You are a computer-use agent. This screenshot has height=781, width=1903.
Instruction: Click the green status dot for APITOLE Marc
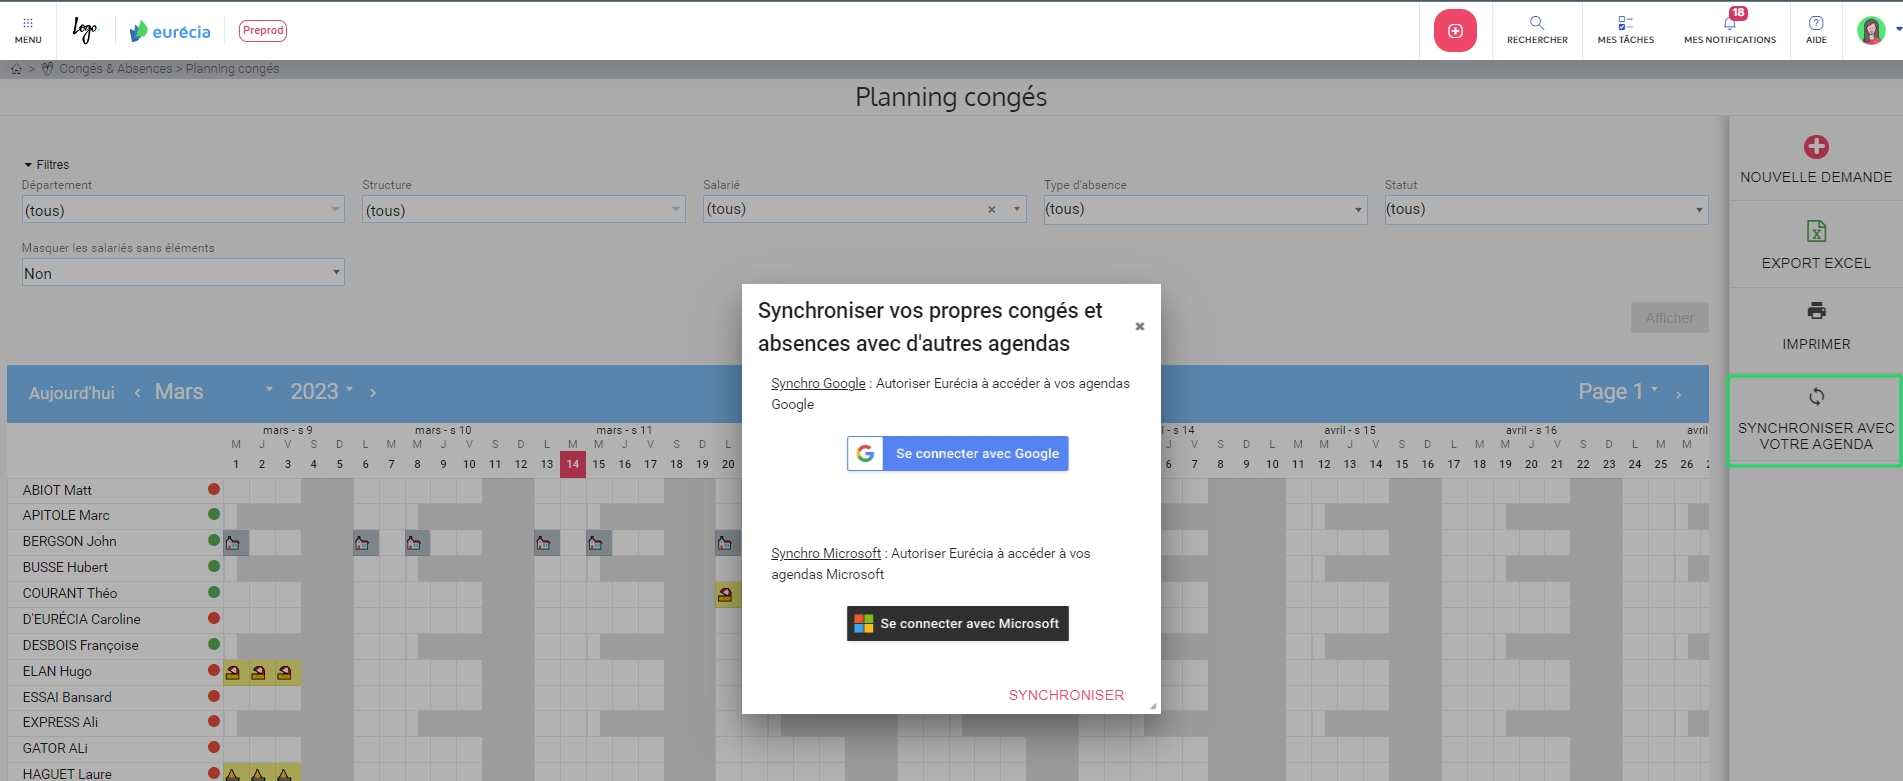pyautogui.click(x=214, y=514)
